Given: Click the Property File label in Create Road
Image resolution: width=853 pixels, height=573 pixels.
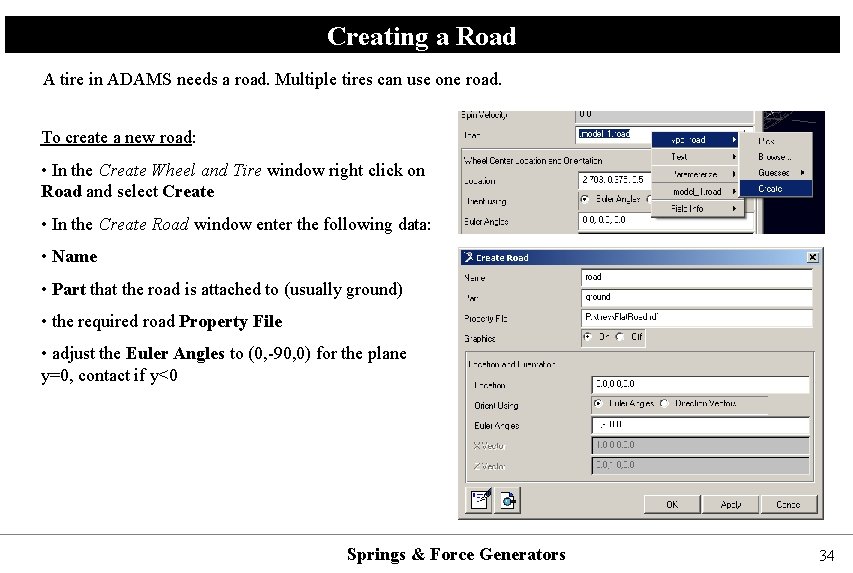Looking at the screenshot, I should [x=485, y=318].
